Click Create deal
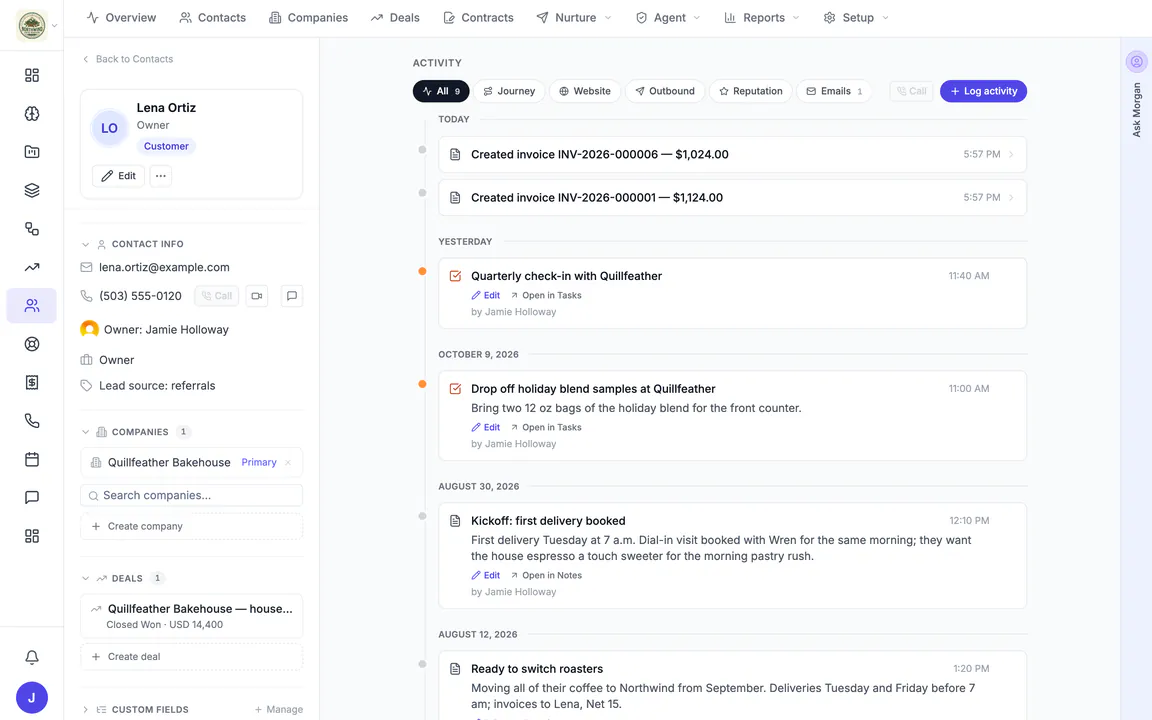 191,657
